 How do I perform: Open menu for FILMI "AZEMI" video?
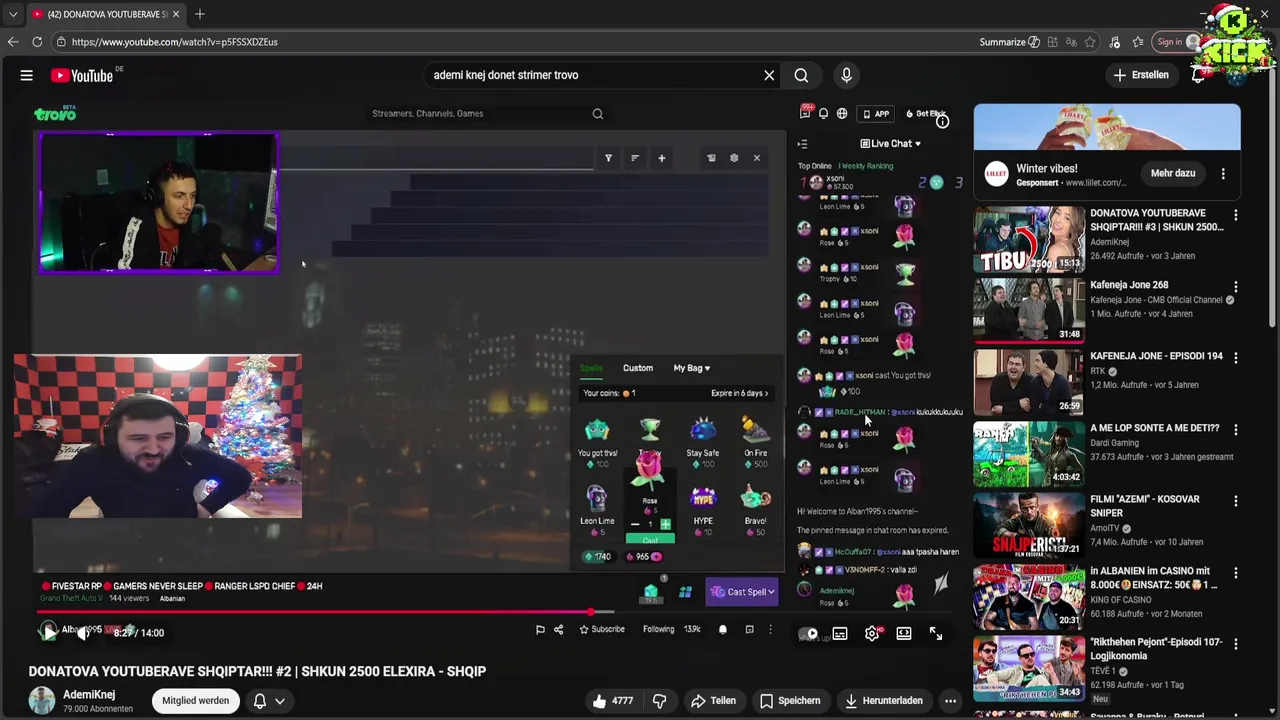point(1236,501)
